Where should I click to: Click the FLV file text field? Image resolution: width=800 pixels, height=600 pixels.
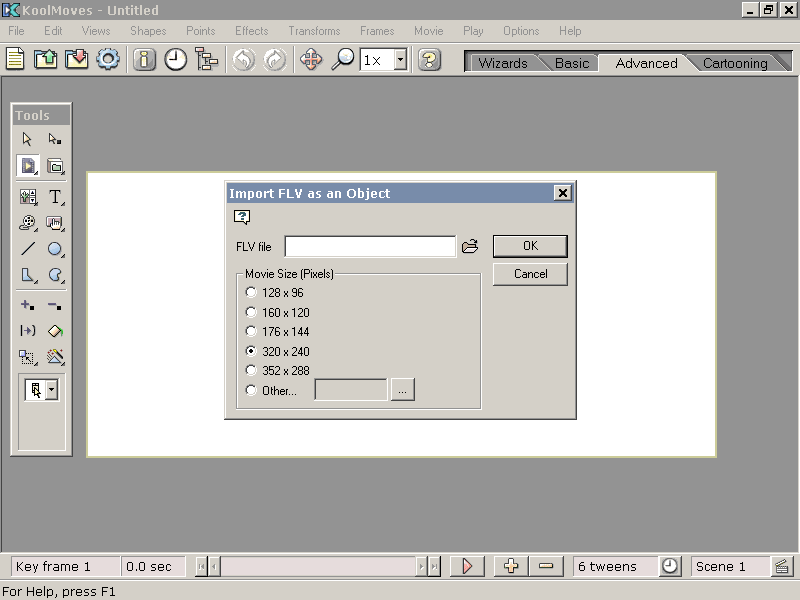coord(370,246)
